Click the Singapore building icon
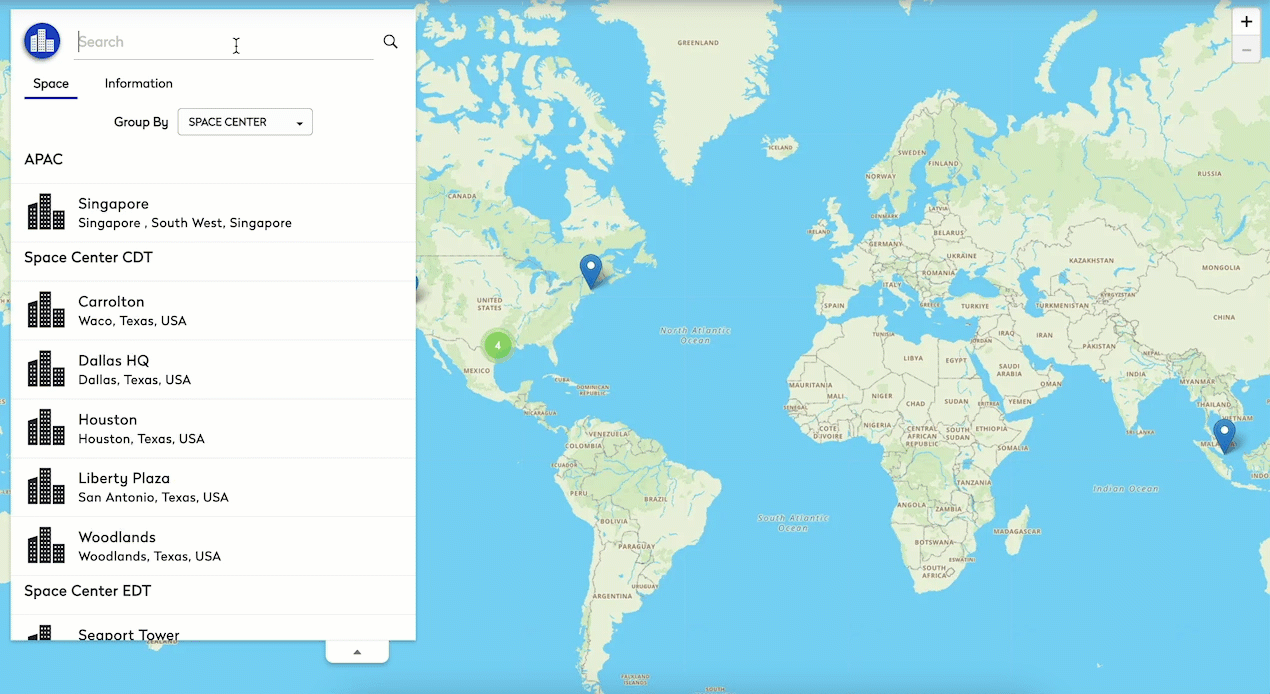Image resolution: width=1270 pixels, height=694 pixels. tap(46, 212)
